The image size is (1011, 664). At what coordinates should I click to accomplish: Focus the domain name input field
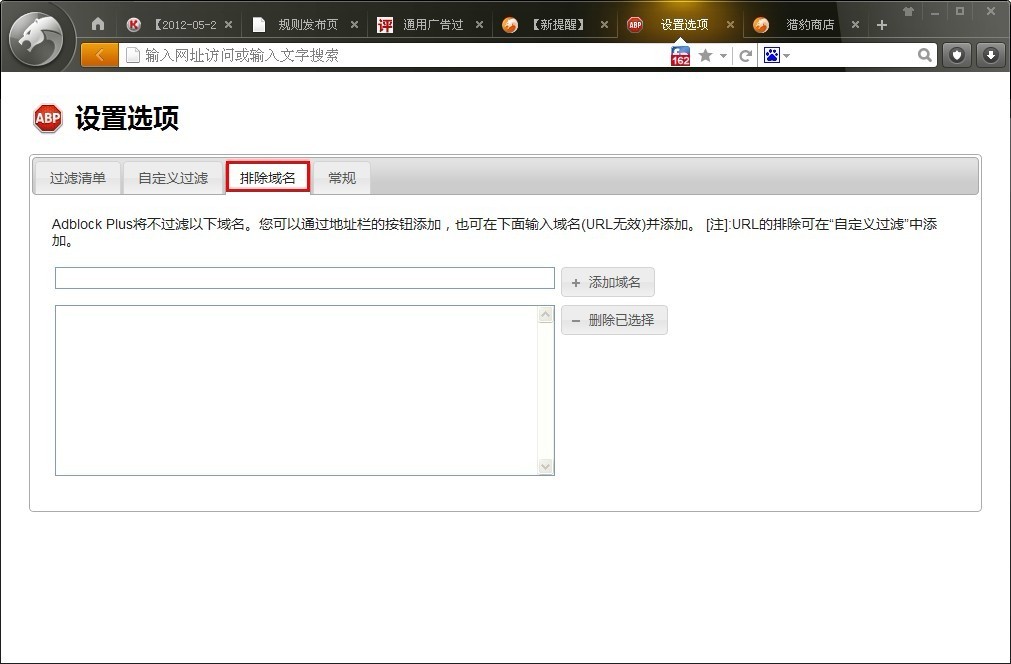point(304,278)
